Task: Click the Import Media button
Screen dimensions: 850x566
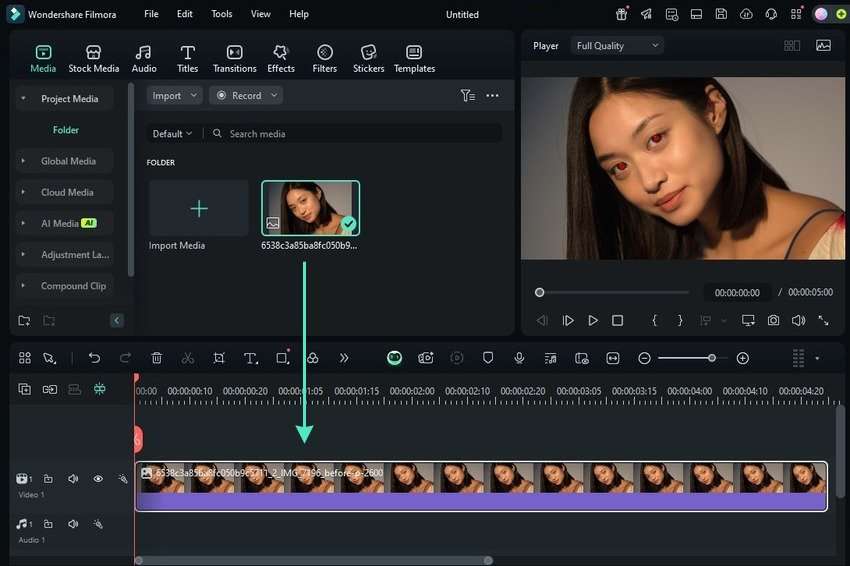Action: click(x=199, y=209)
